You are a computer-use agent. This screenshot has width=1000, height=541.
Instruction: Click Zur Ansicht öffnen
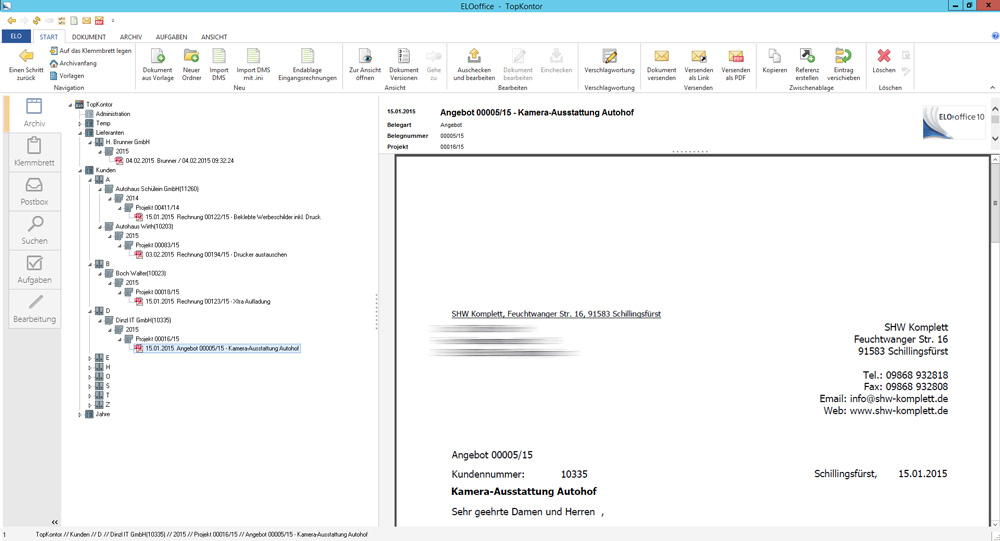click(x=365, y=64)
